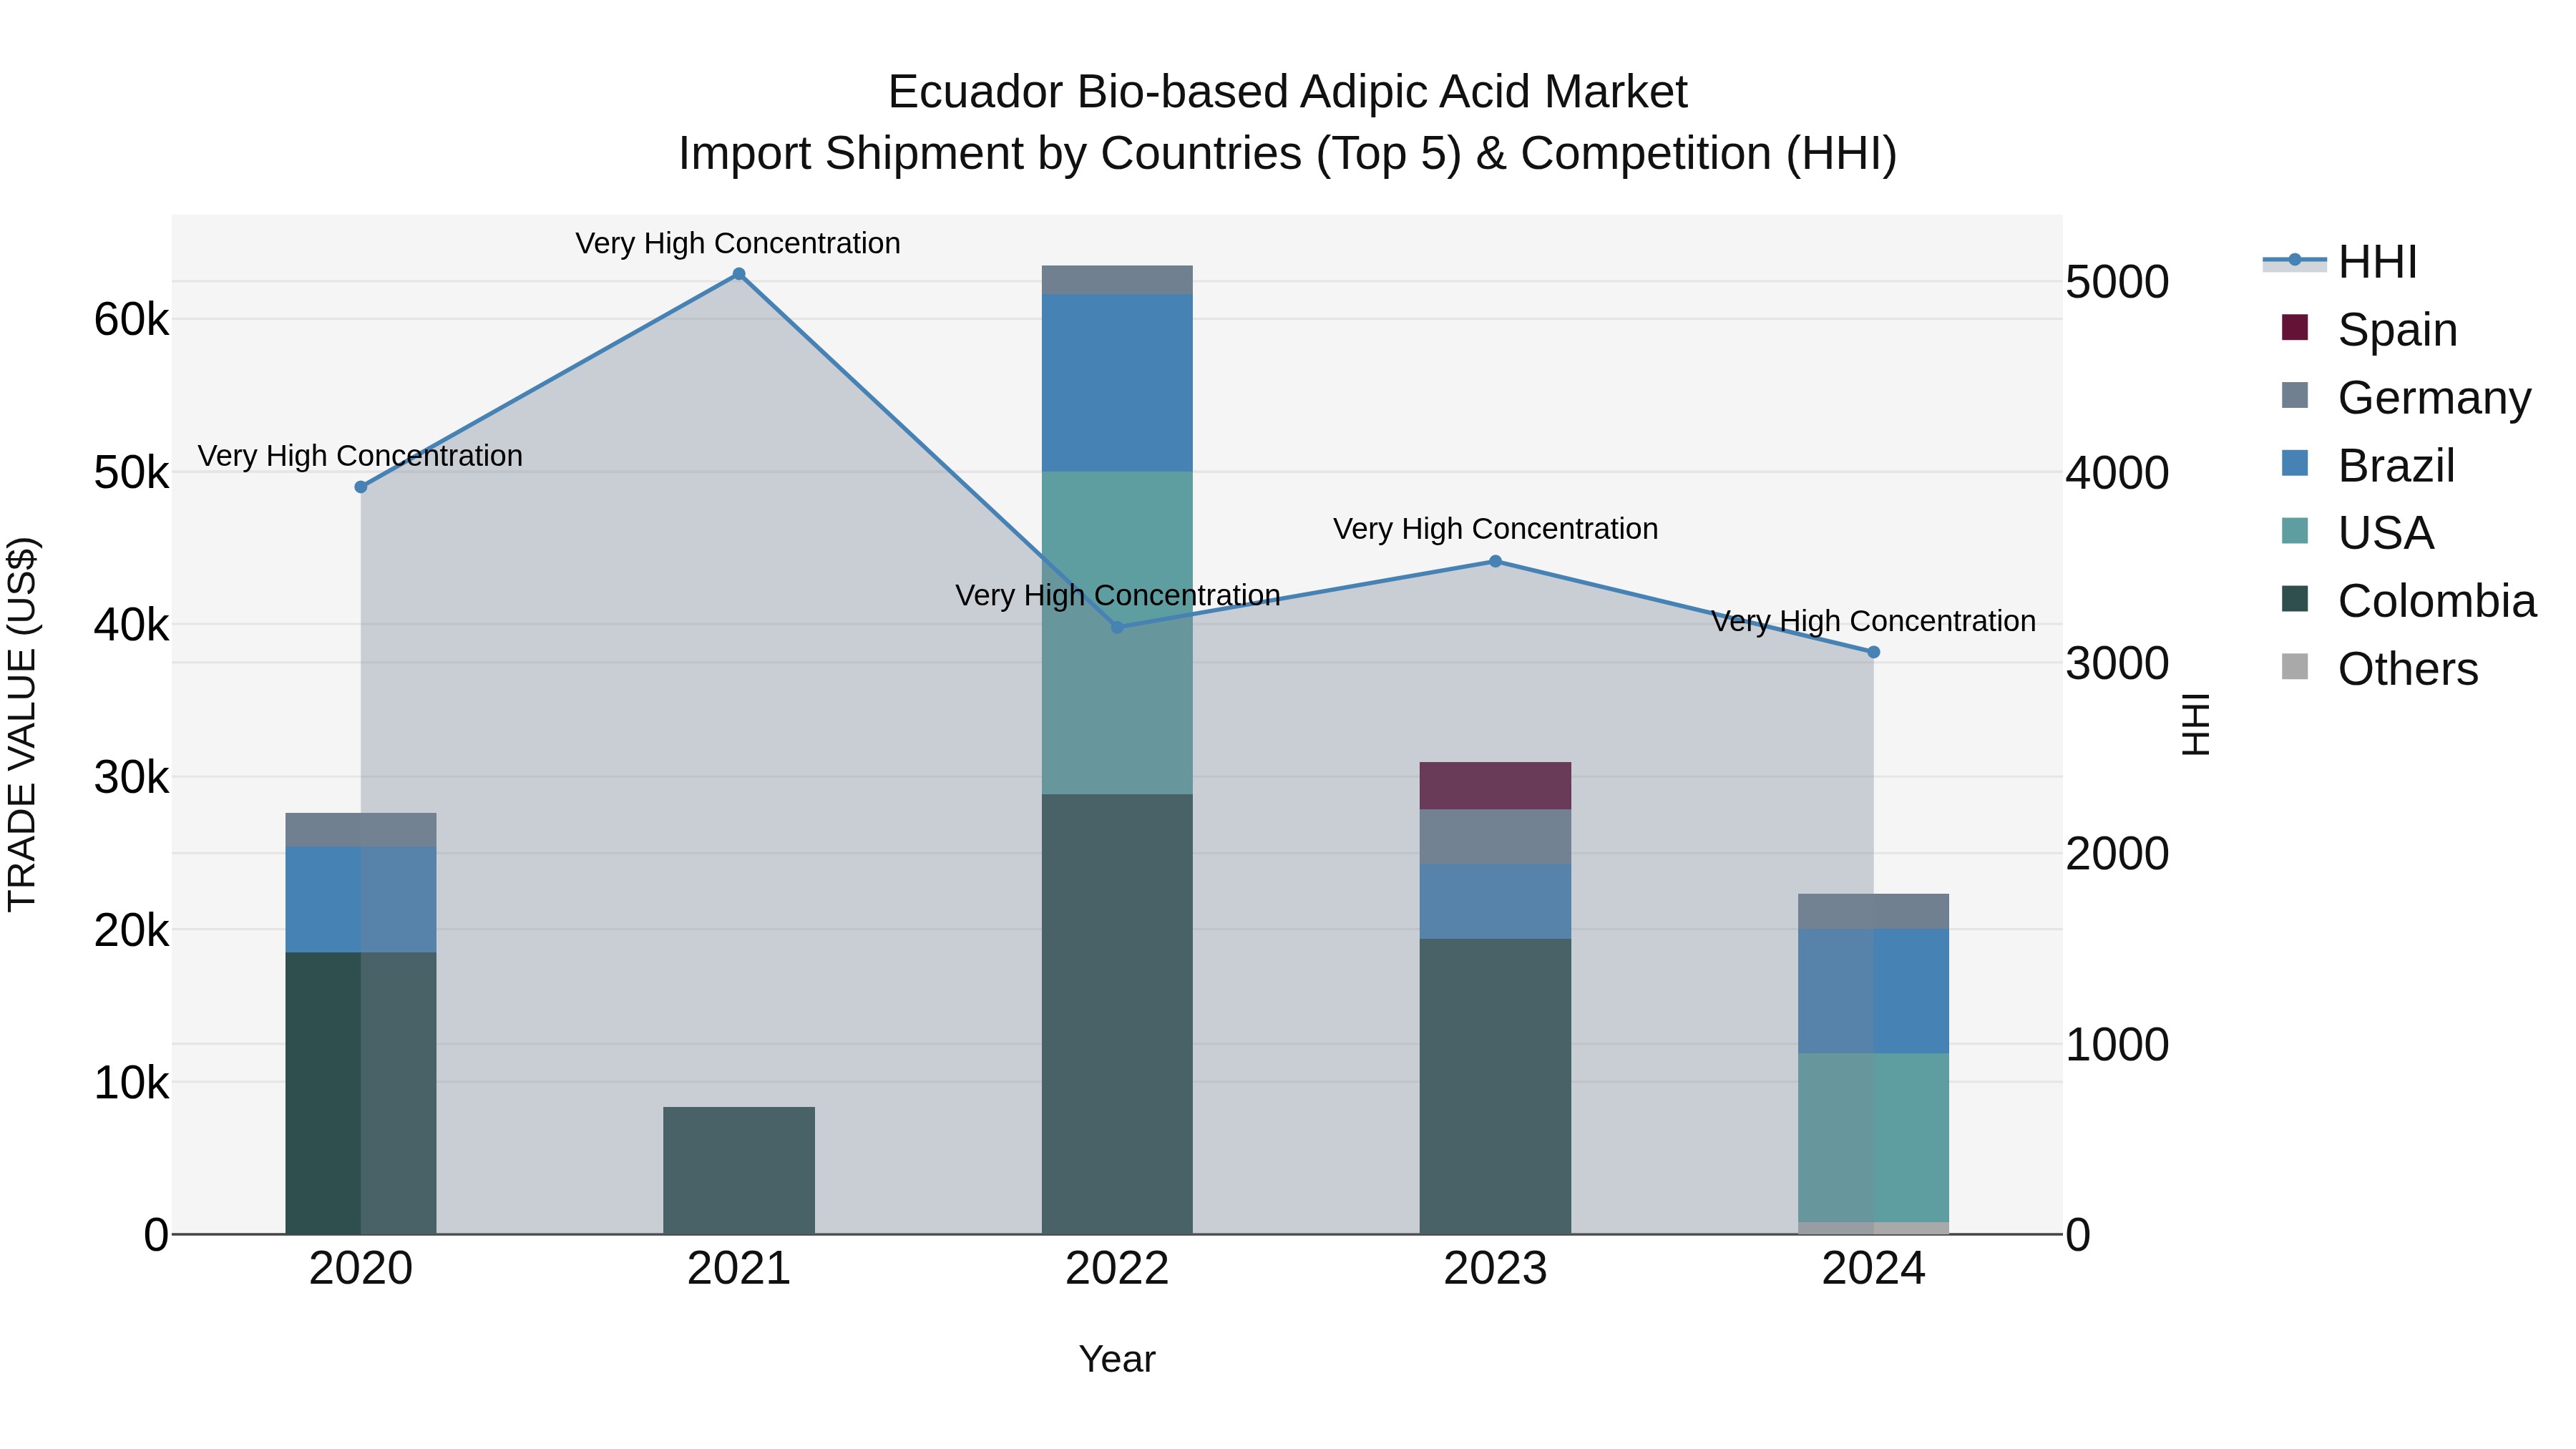The height and width of the screenshot is (1449, 2576).
Task: Click the 2024 USA bar segment
Action: [1874, 1138]
